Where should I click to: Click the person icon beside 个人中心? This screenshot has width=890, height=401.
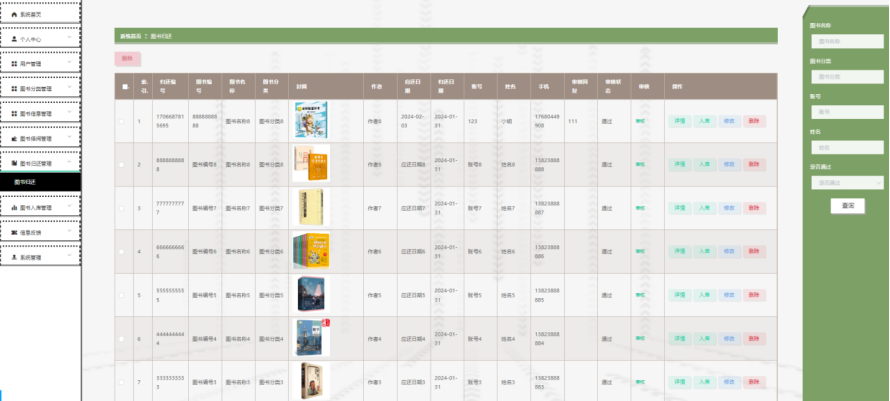pyautogui.click(x=14, y=39)
